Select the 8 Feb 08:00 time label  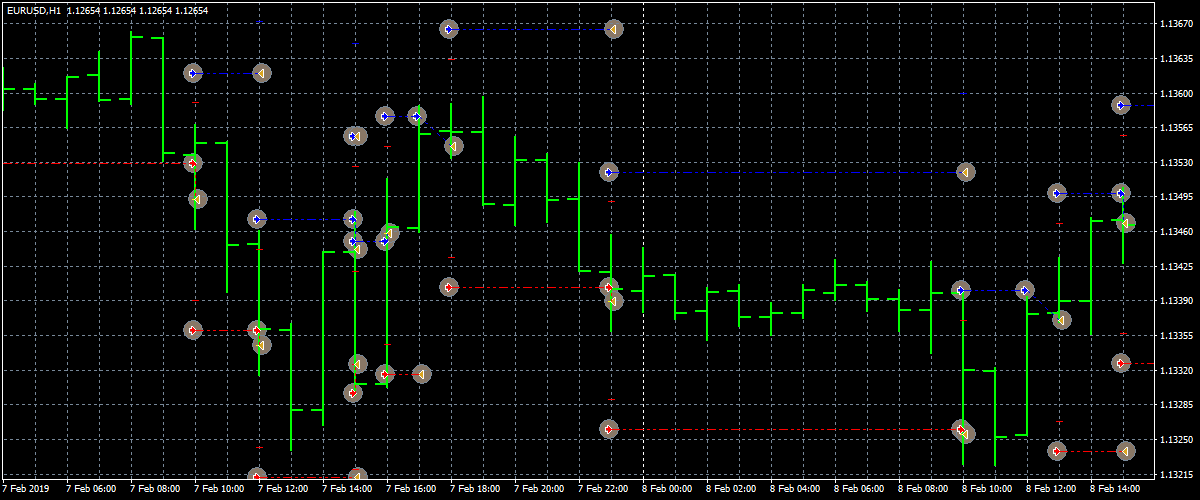(924, 490)
